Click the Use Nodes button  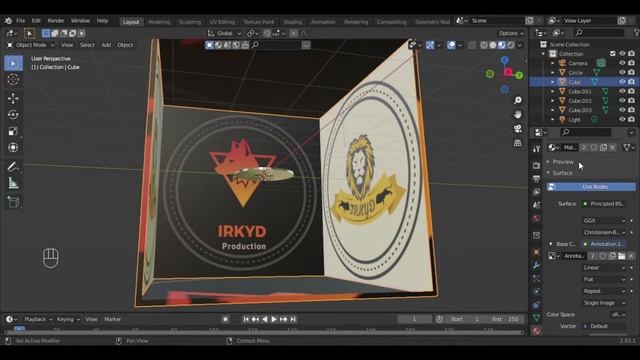pyautogui.click(x=591, y=187)
